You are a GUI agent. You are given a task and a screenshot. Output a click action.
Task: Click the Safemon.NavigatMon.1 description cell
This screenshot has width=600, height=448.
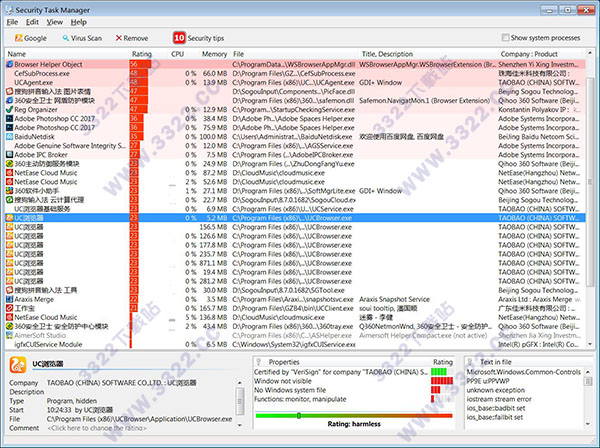(x=424, y=101)
